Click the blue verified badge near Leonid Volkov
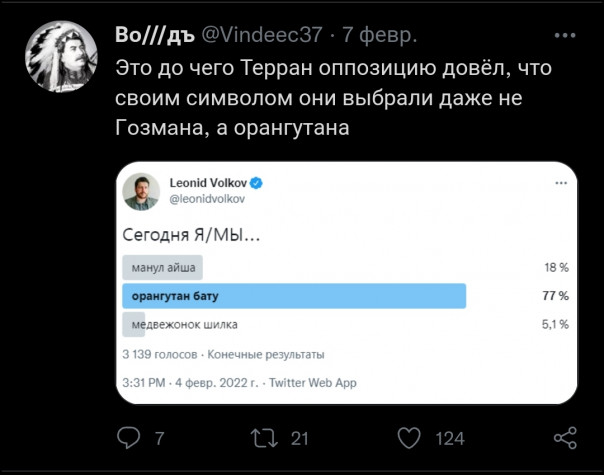Viewport: 604px width, 475px height. pyautogui.click(x=256, y=183)
